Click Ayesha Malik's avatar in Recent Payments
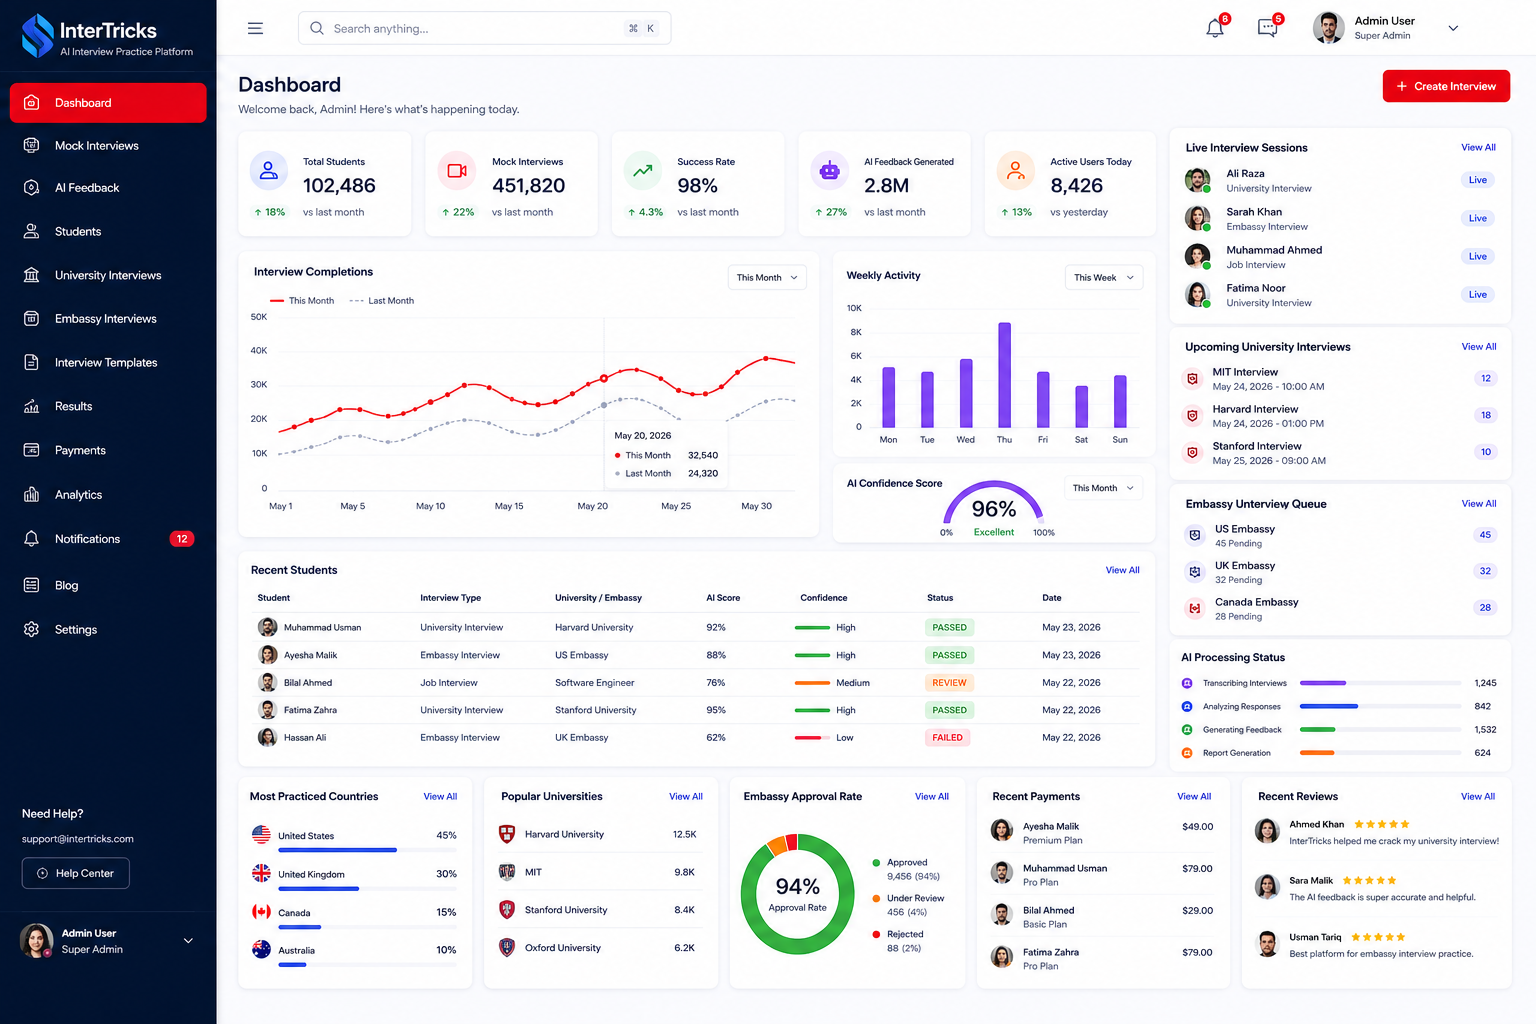This screenshot has height=1024, width=1536. click(x=1002, y=830)
